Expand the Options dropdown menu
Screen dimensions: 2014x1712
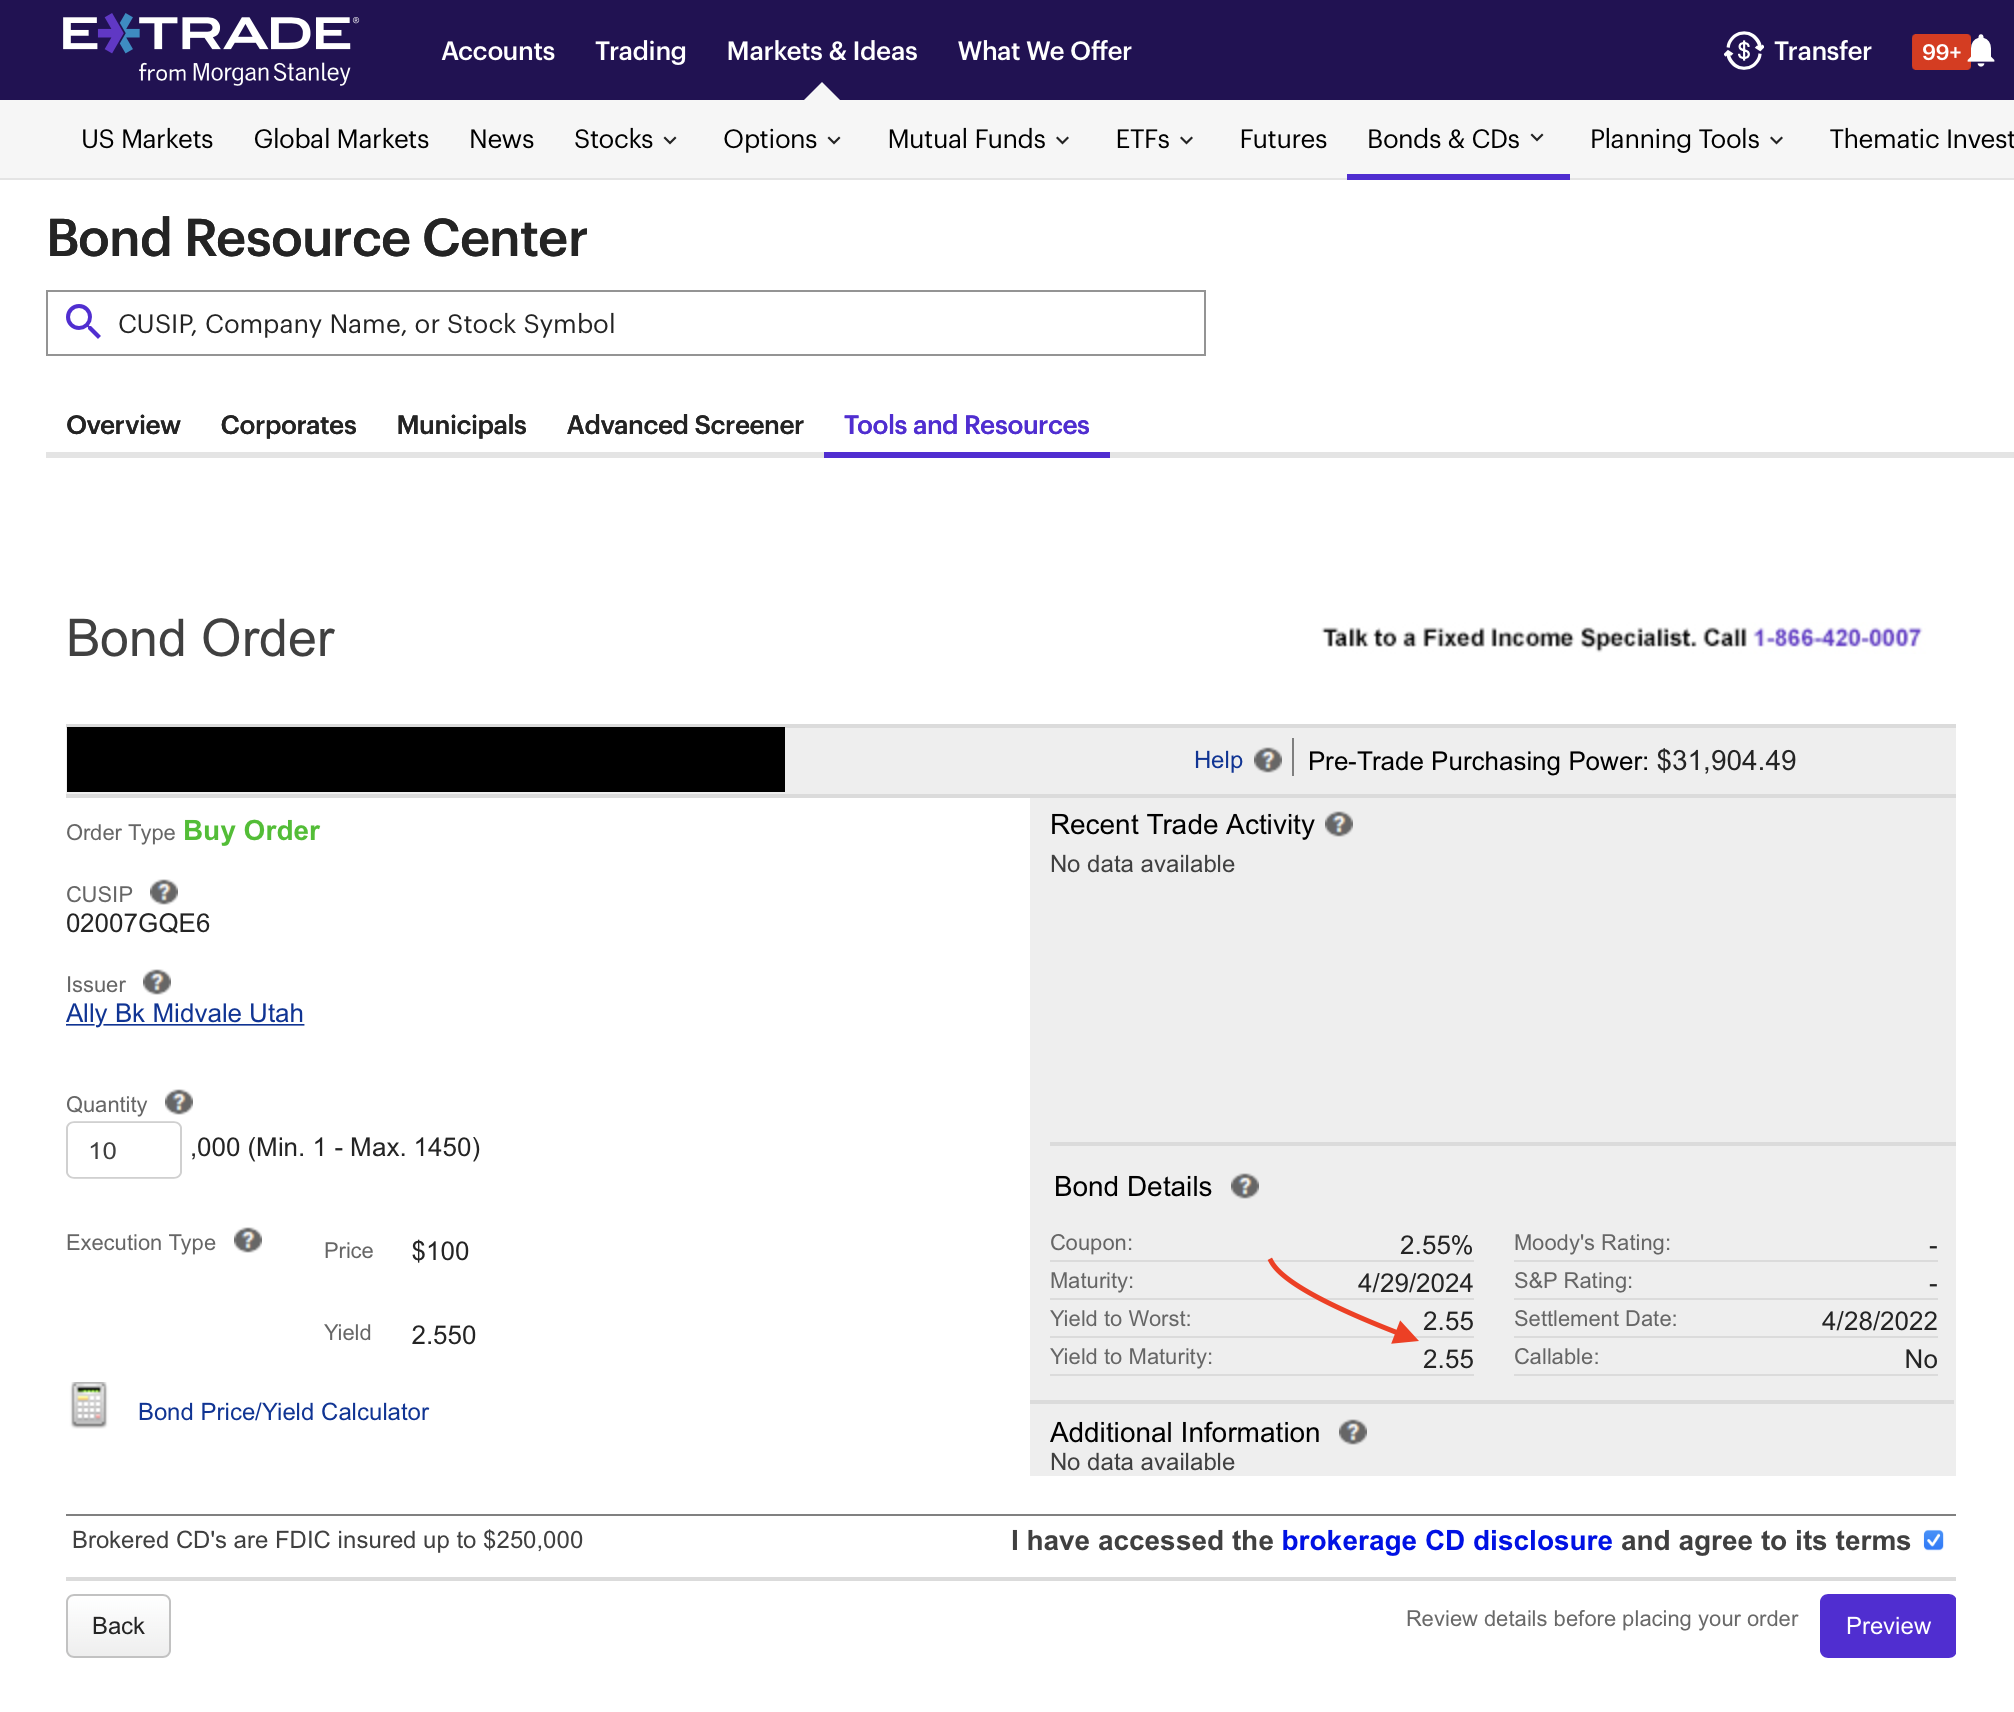pyautogui.click(x=782, y=139)
